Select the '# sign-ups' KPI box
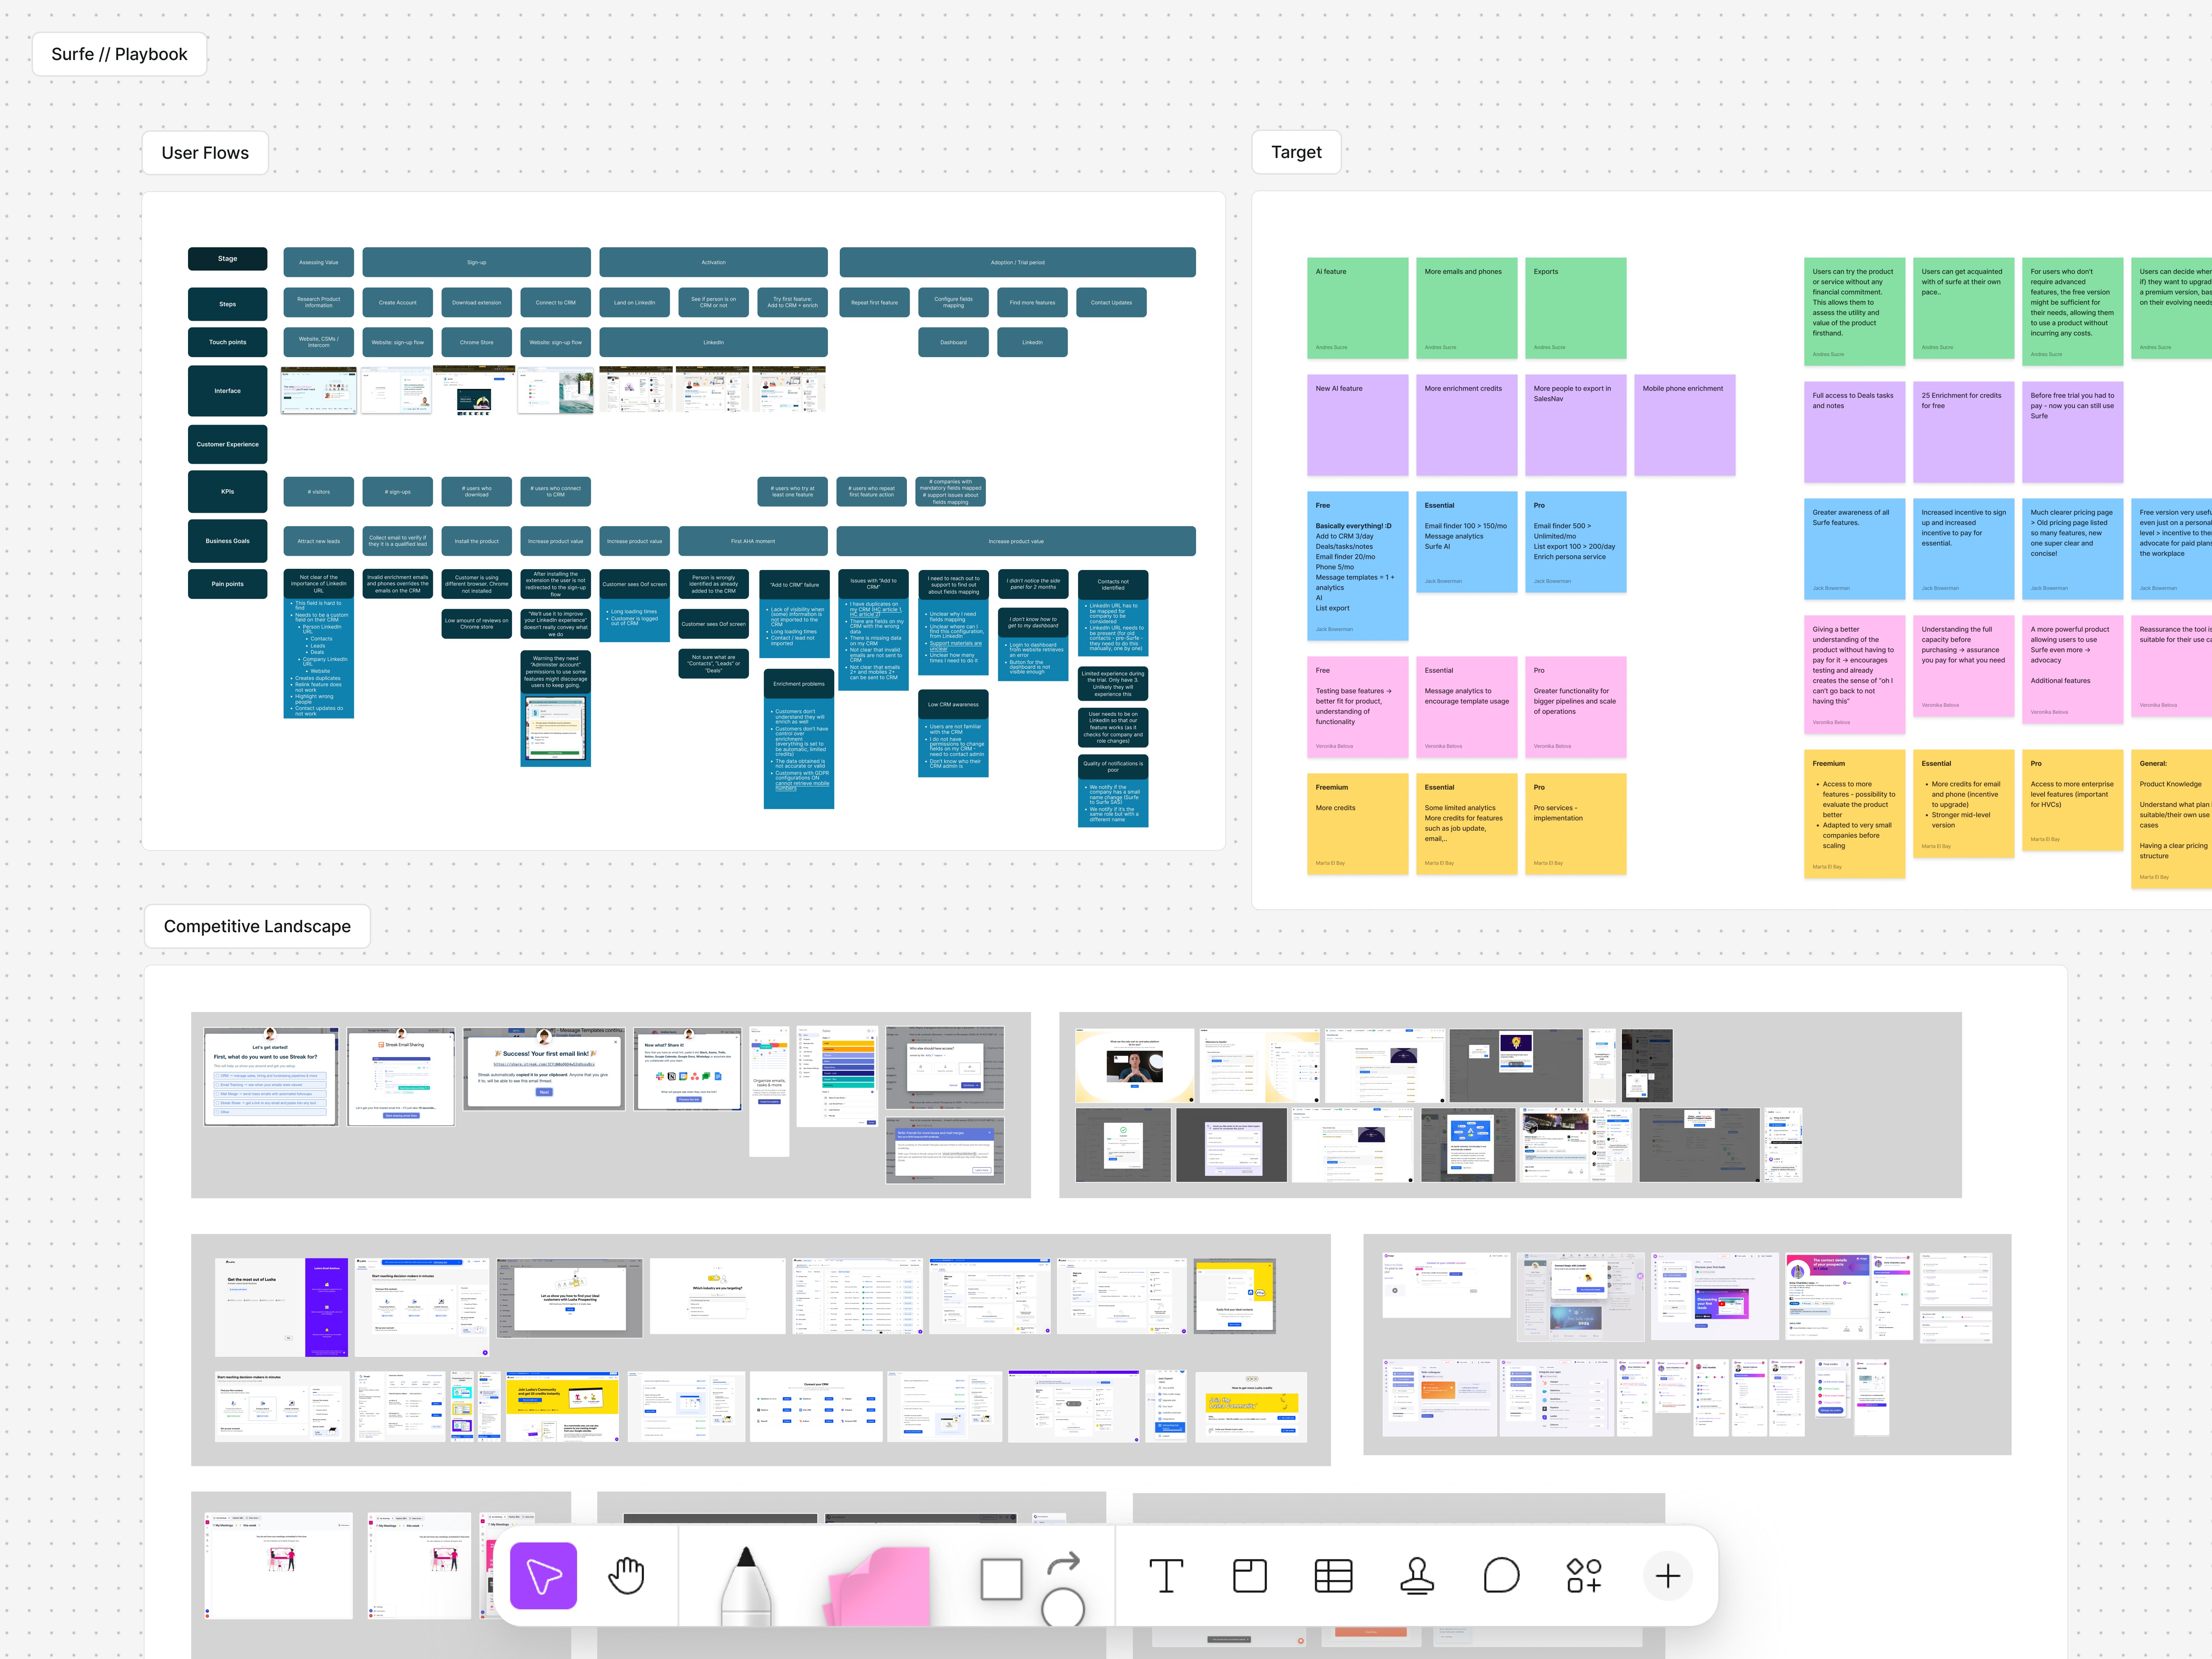The width and height of the screenshot is (2212, 1659). coord(398,492)
